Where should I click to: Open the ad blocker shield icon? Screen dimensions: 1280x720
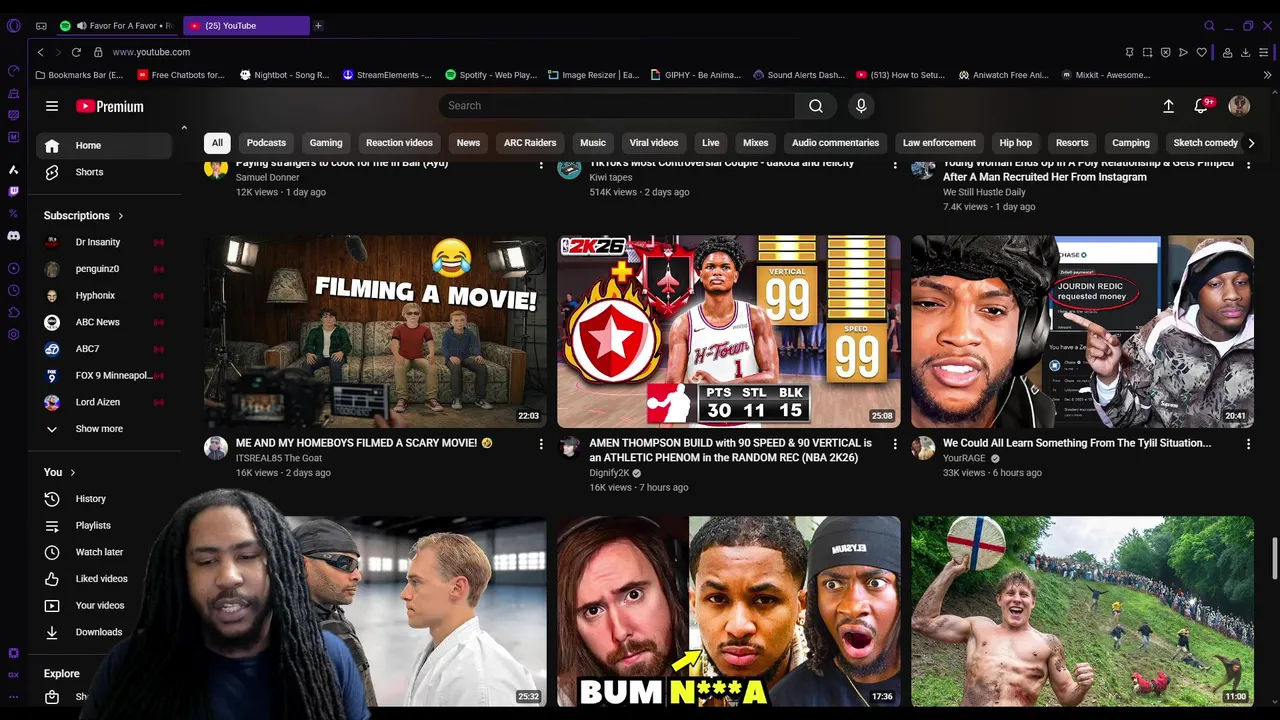click(1165, 52)
